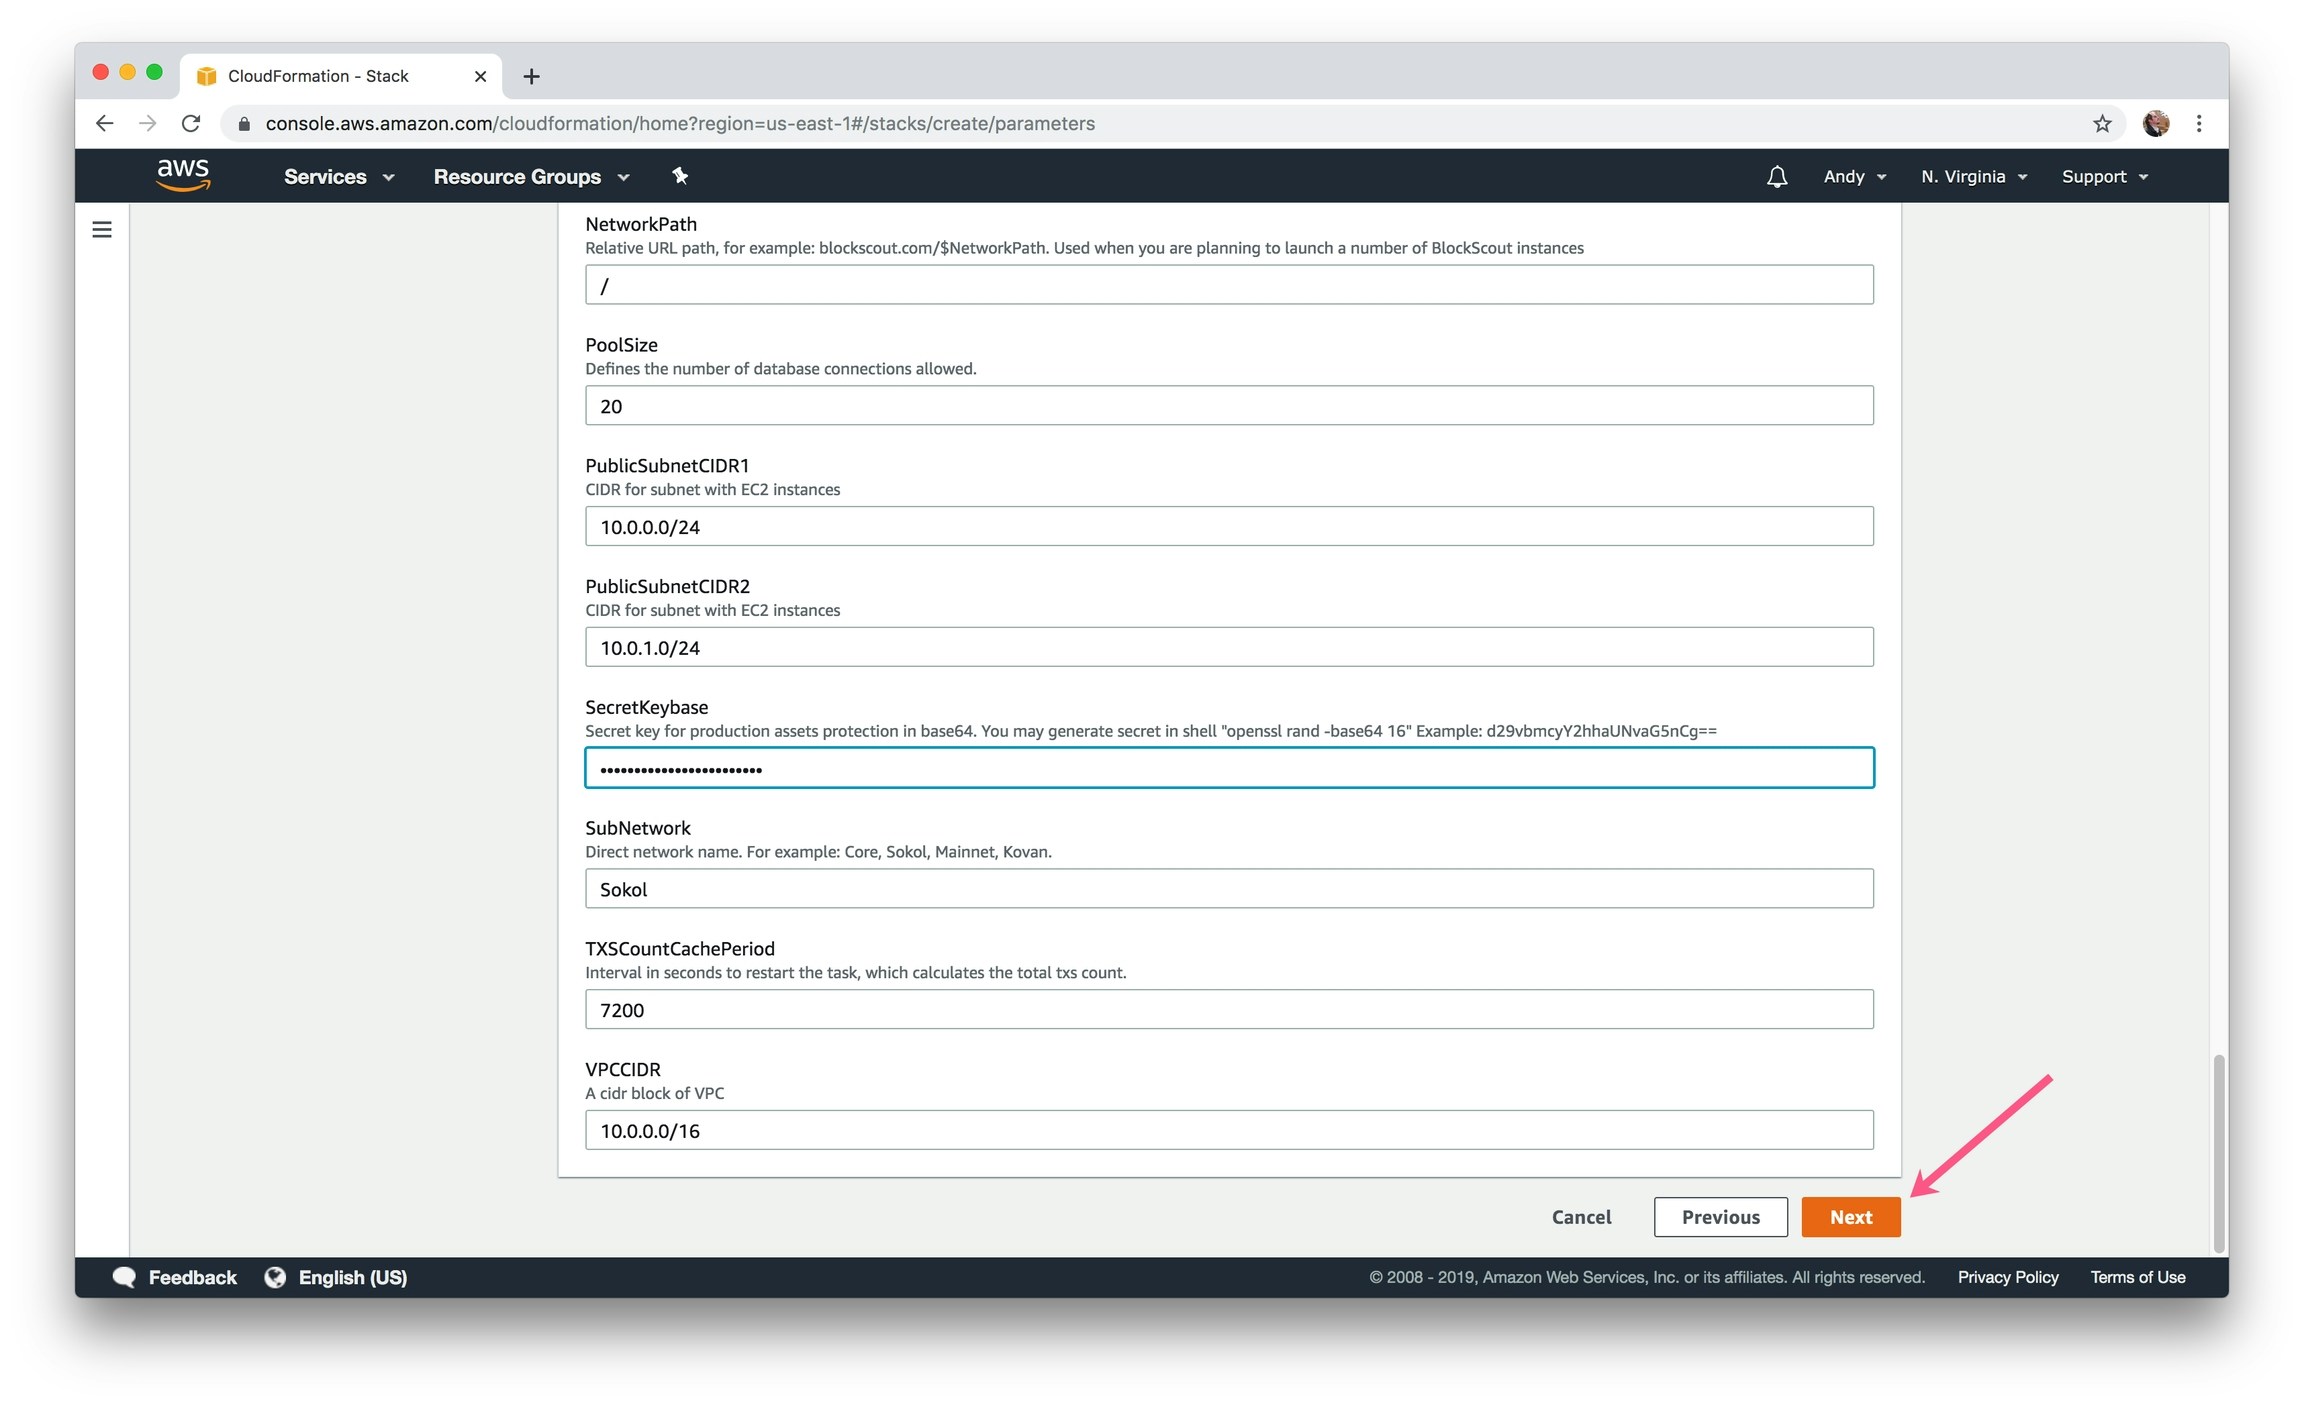Click the globe language icon
The width and height of the screenshot is (2304, 1405).
pos(275,1277)
